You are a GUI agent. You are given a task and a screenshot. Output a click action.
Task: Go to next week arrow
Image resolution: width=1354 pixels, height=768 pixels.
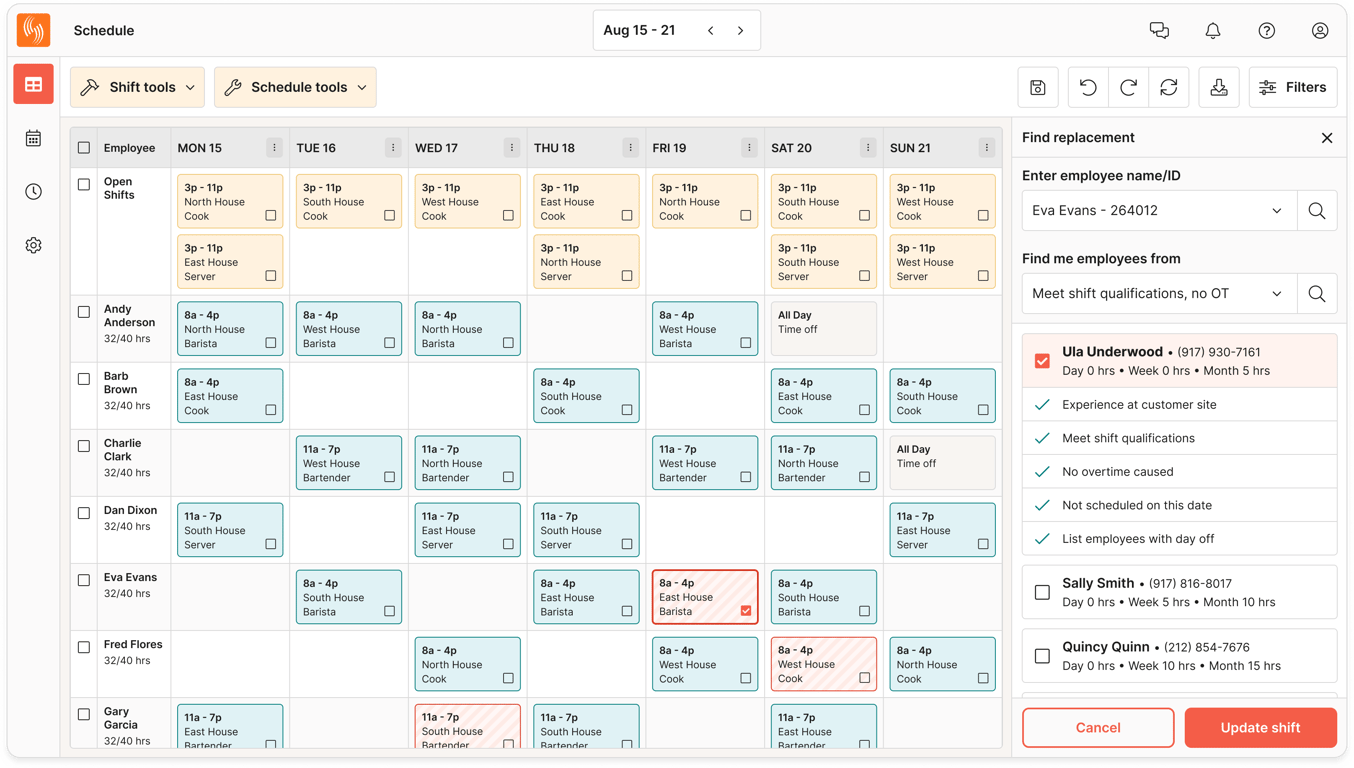741,31
